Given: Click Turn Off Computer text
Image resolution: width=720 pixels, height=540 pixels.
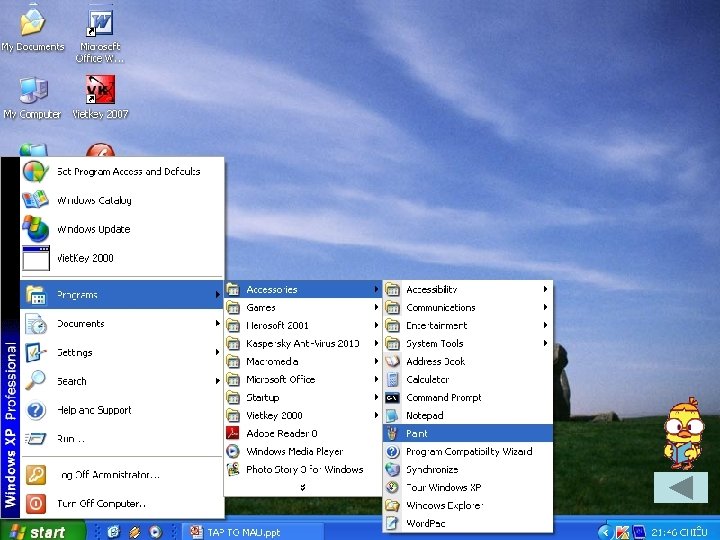Looking at the screenshot, I should 101,503.
